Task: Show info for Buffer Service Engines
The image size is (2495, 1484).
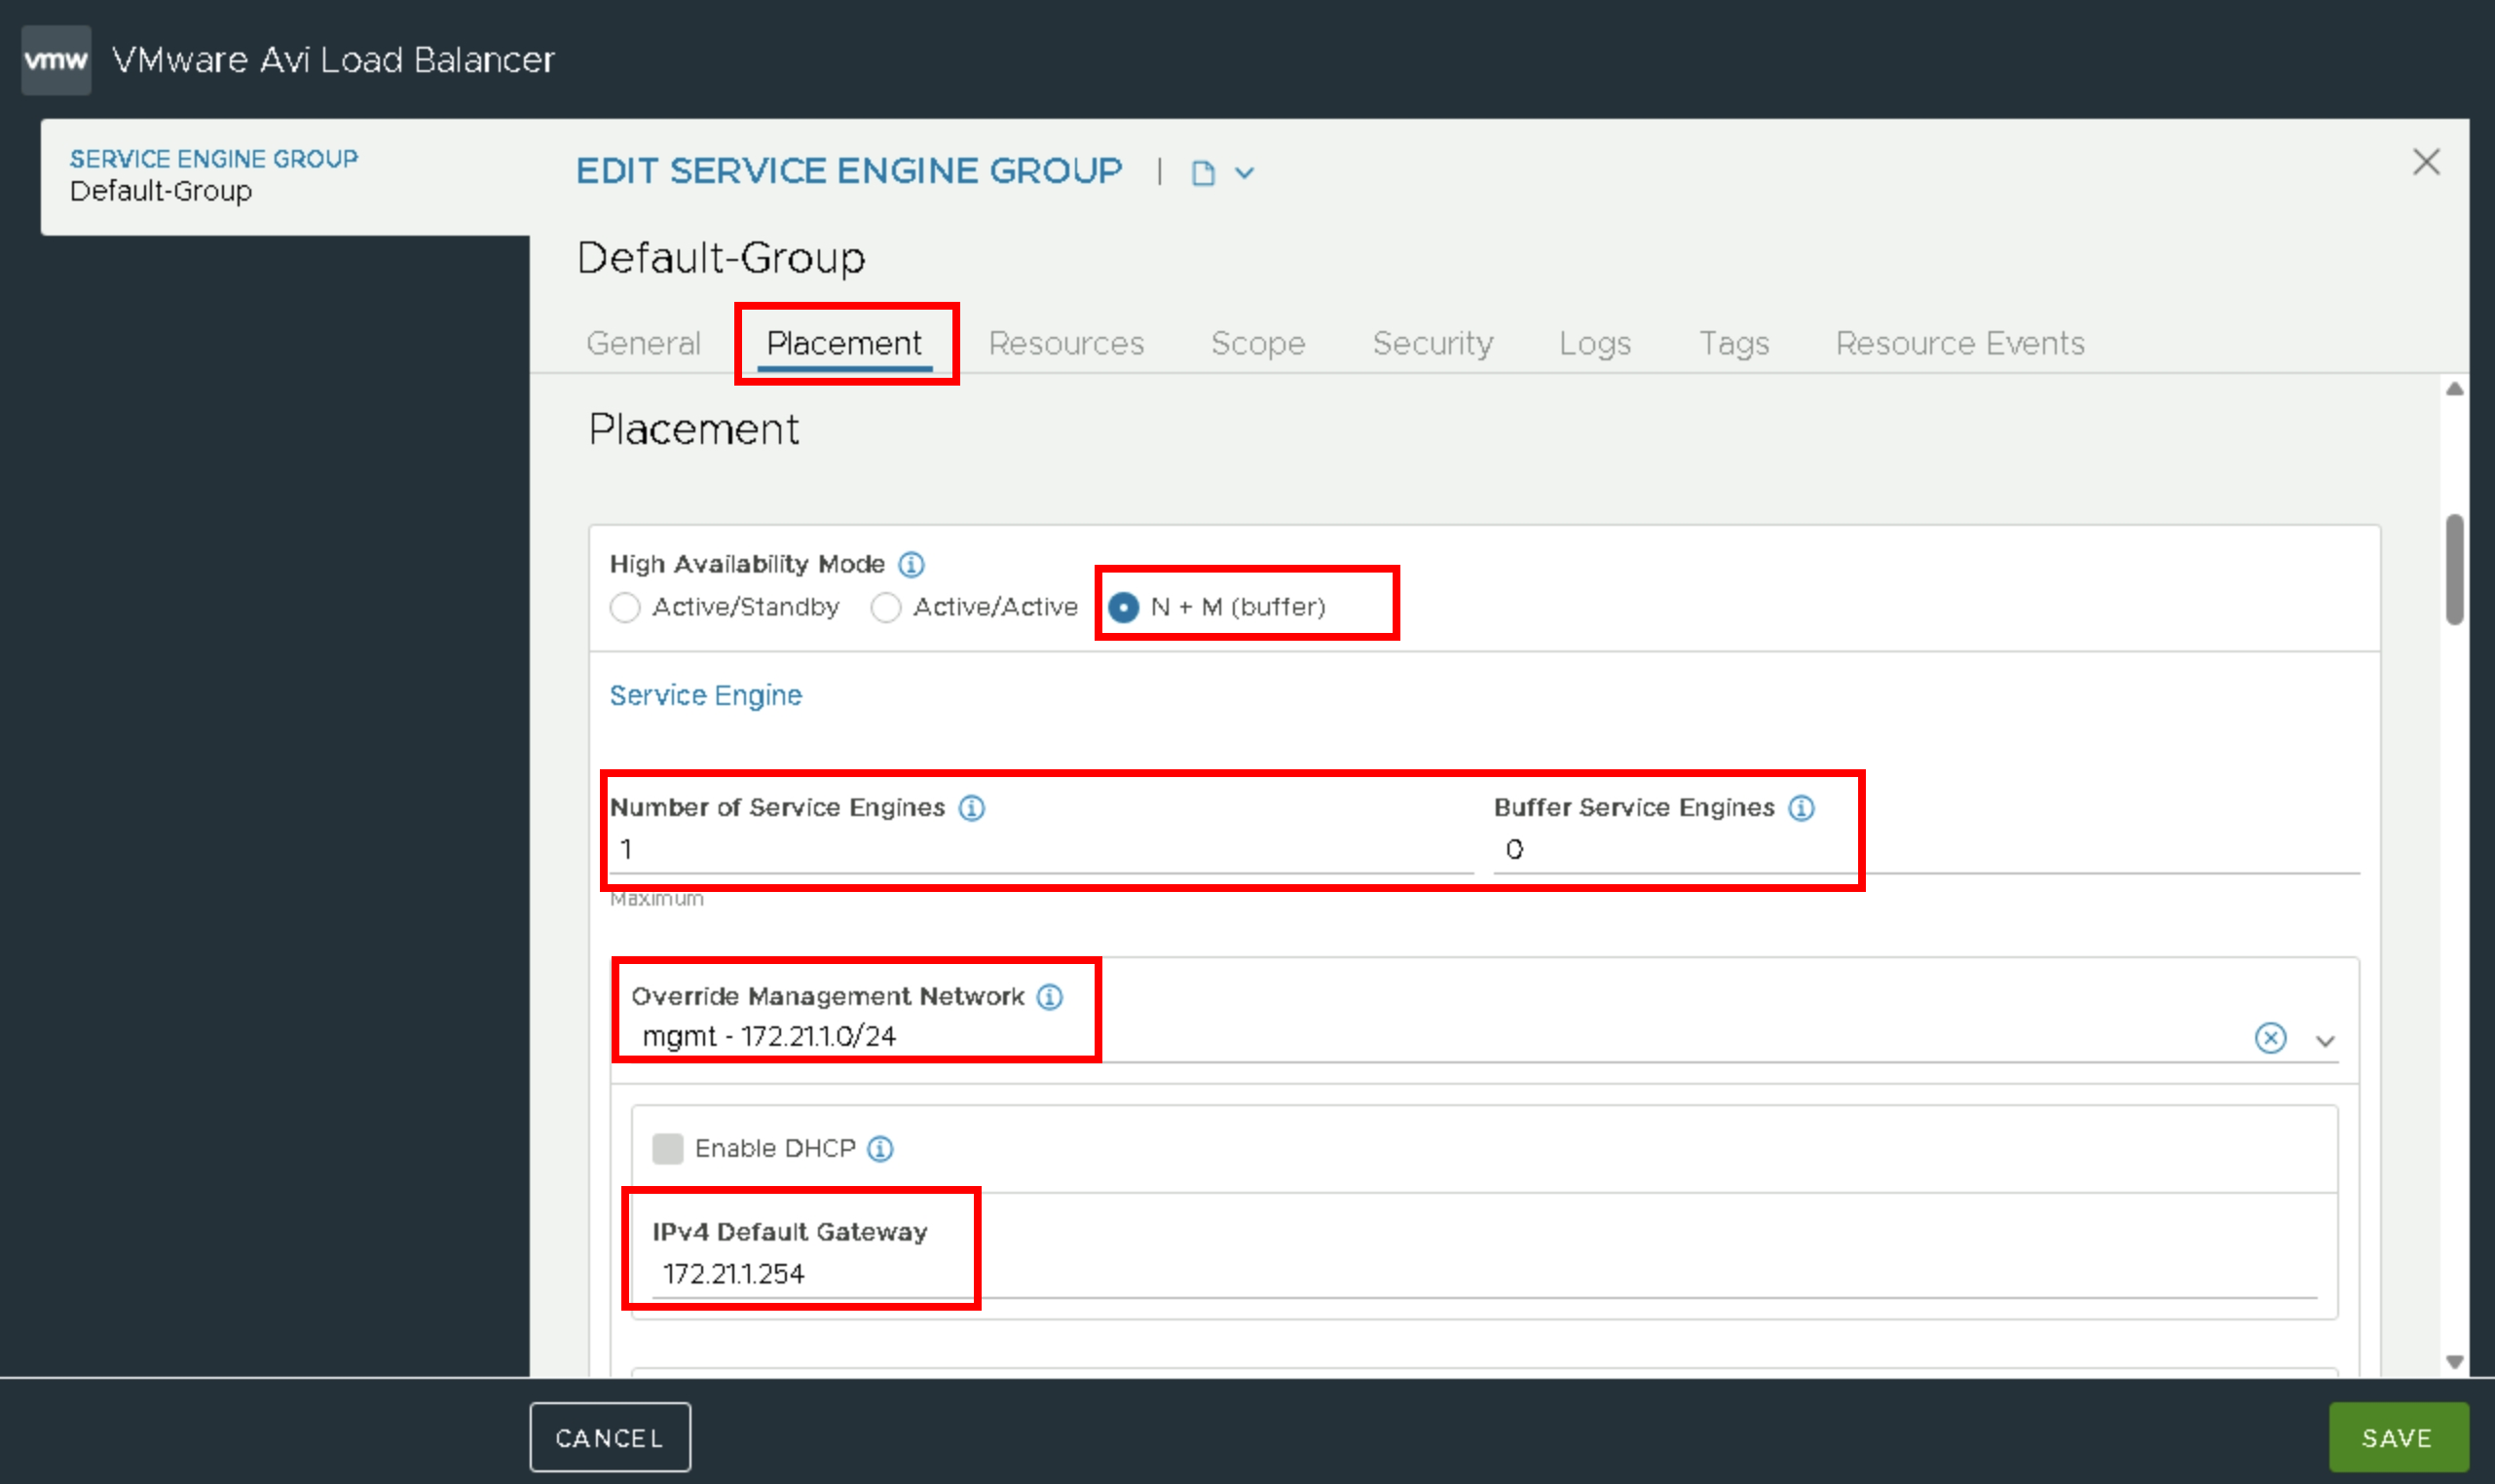Action: point(1801,808)
